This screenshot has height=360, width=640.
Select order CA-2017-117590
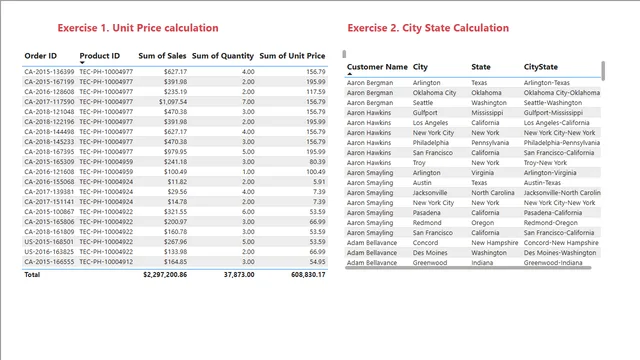[49, 102]
